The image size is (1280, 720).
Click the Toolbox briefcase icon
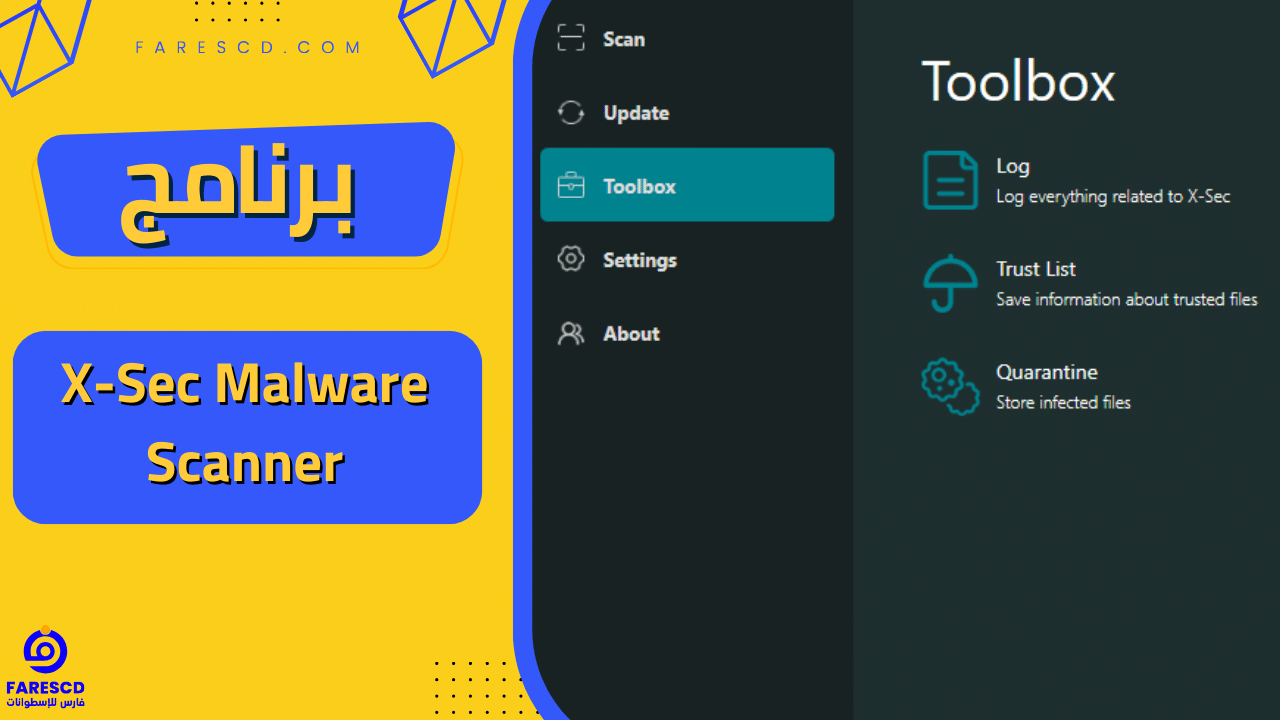[x=571, y=186]
